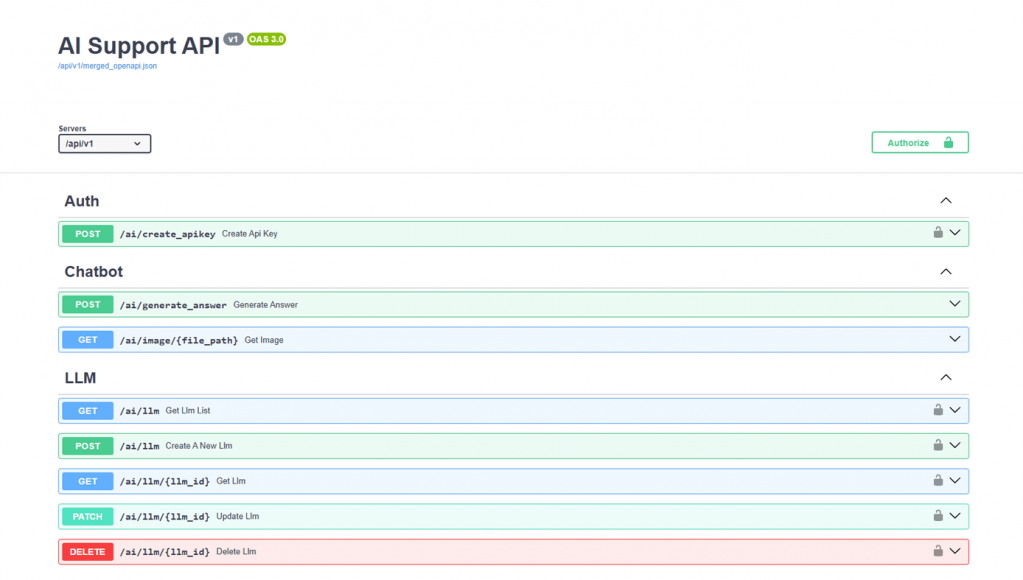
Task: Collapse the Auth section
Action: point(946,201)
